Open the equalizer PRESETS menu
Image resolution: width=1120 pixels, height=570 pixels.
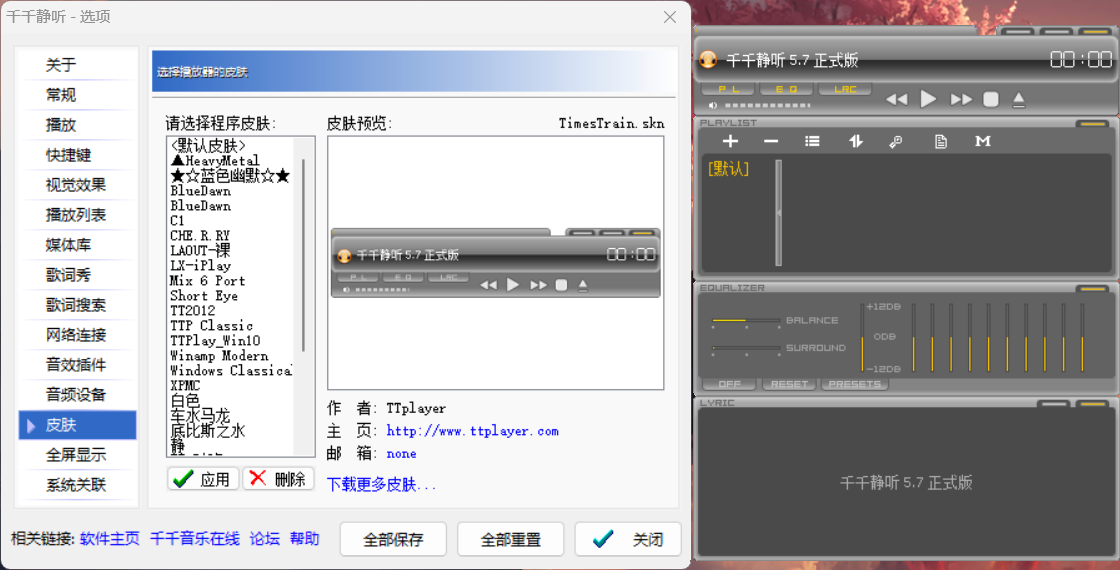[854, 384]
